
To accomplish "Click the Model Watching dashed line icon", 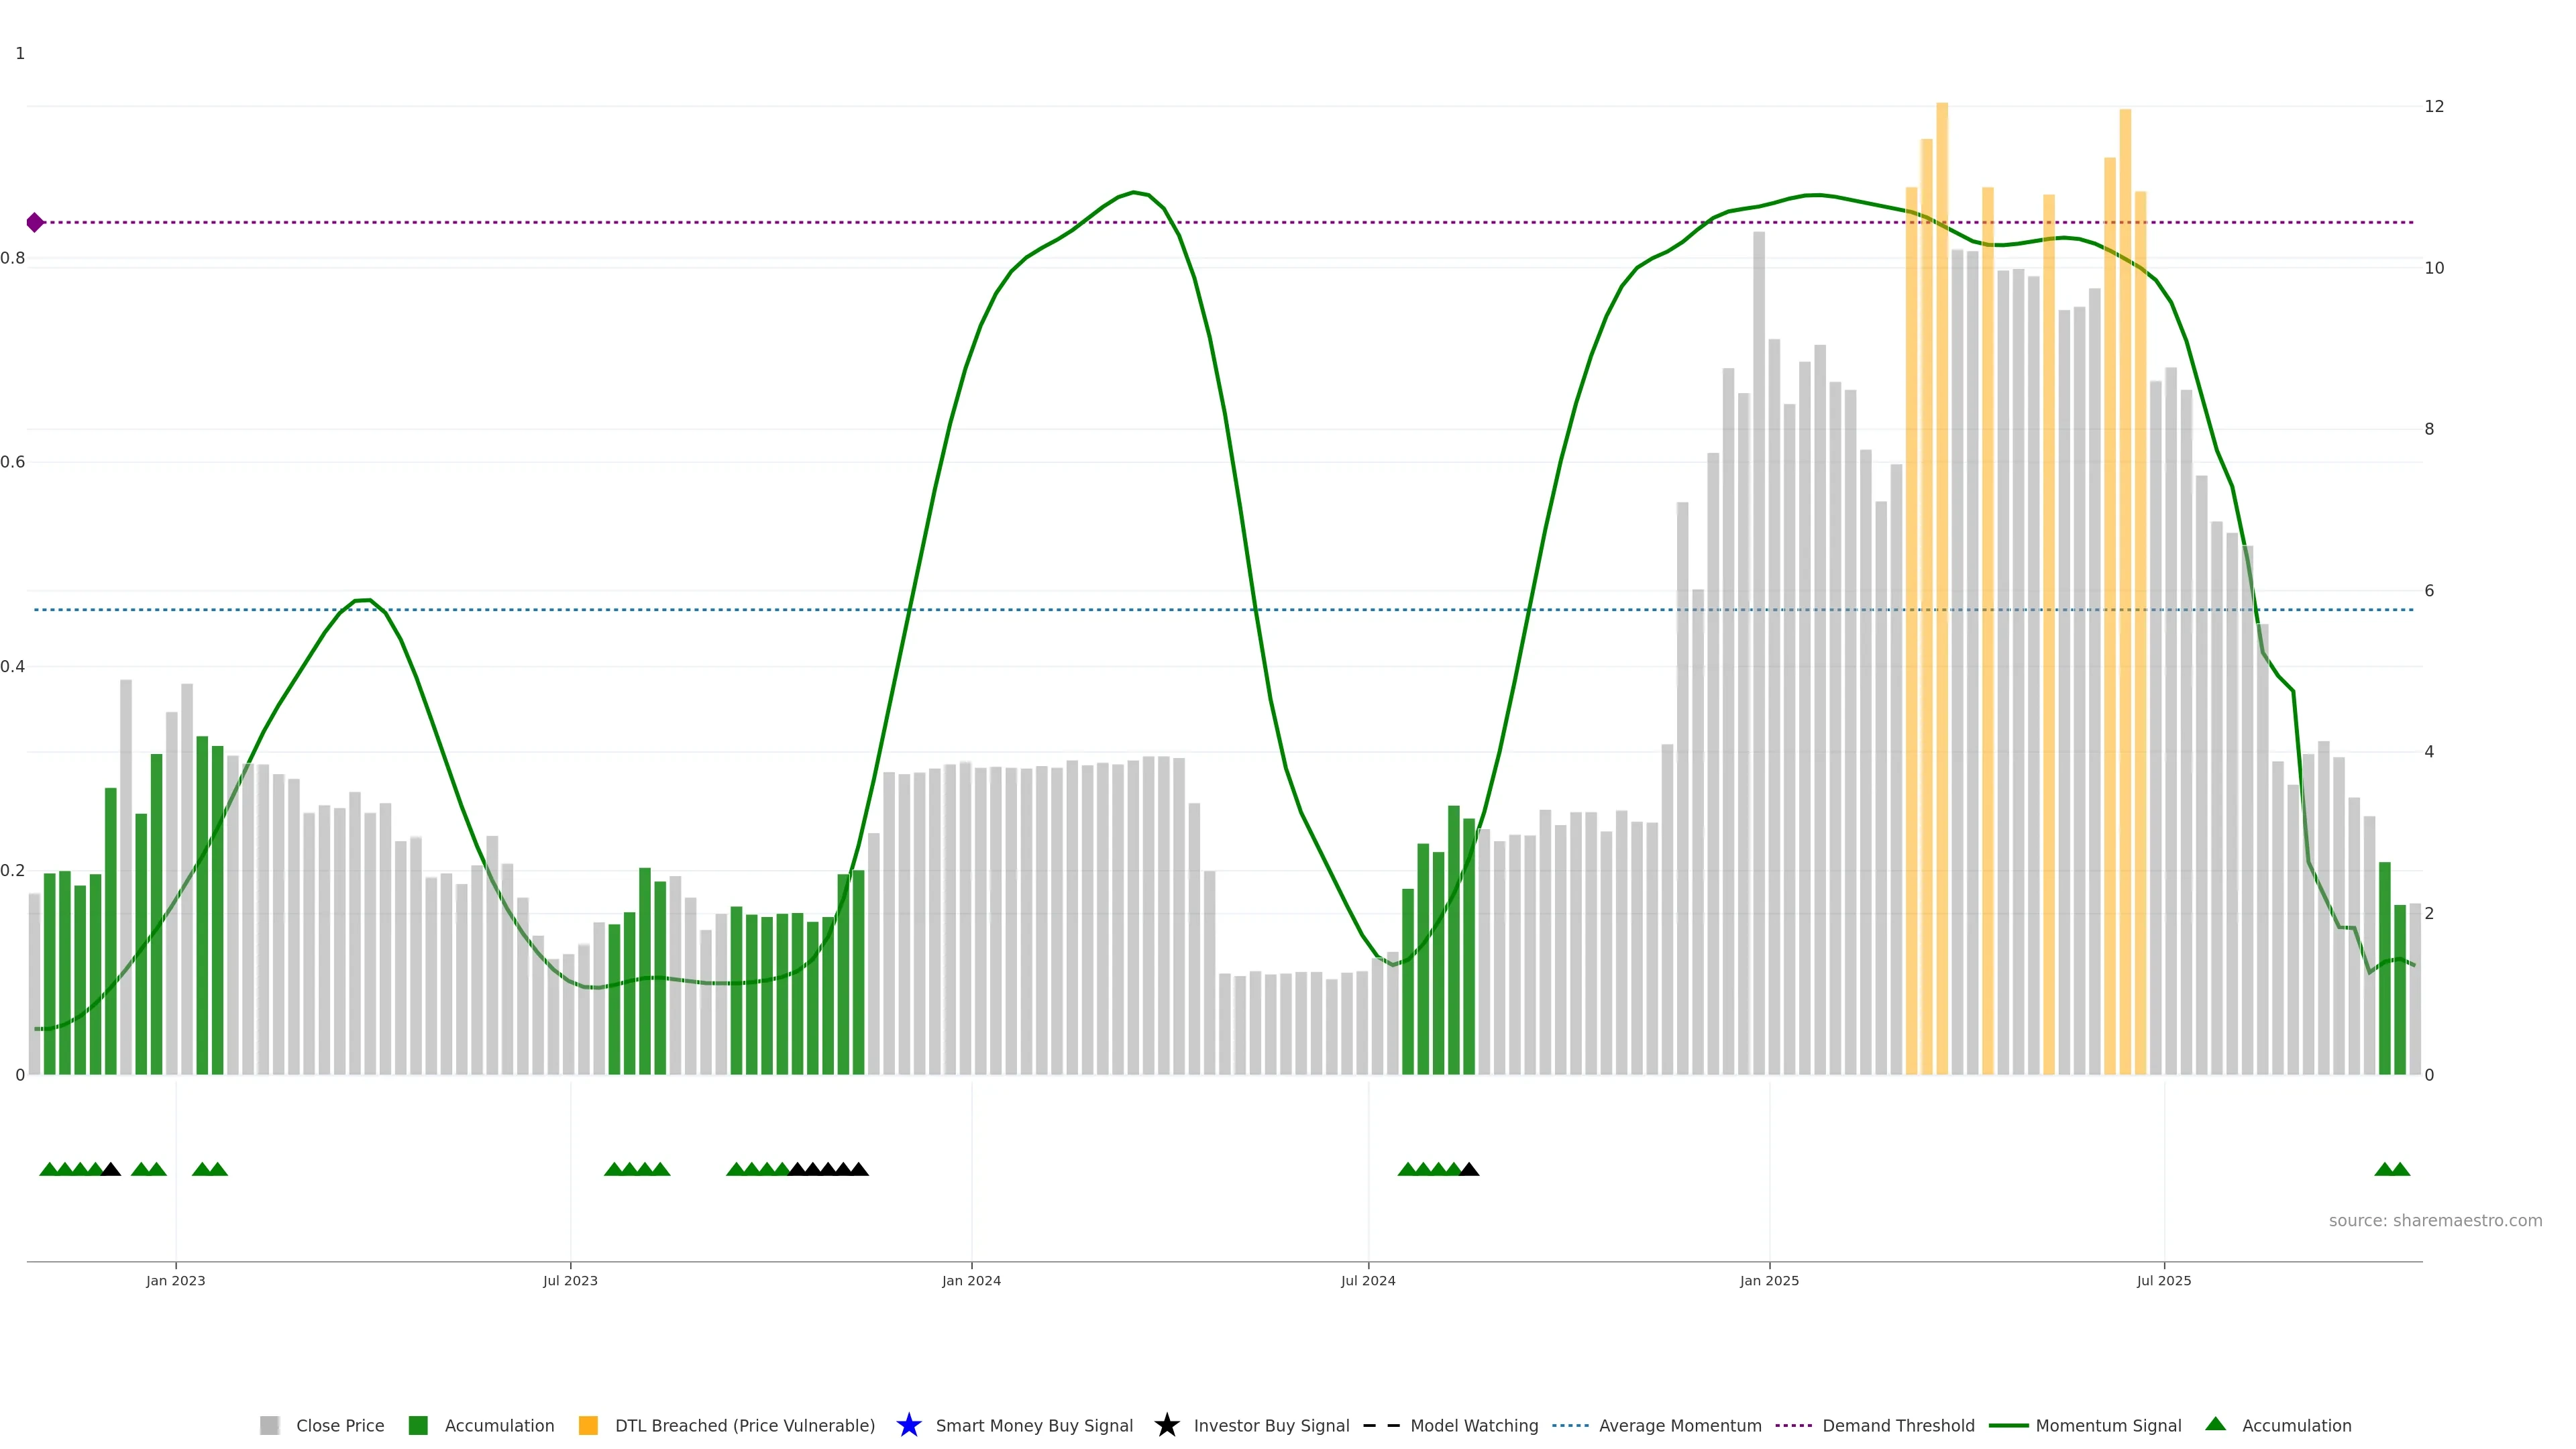I will [x=1381, y=1425].
